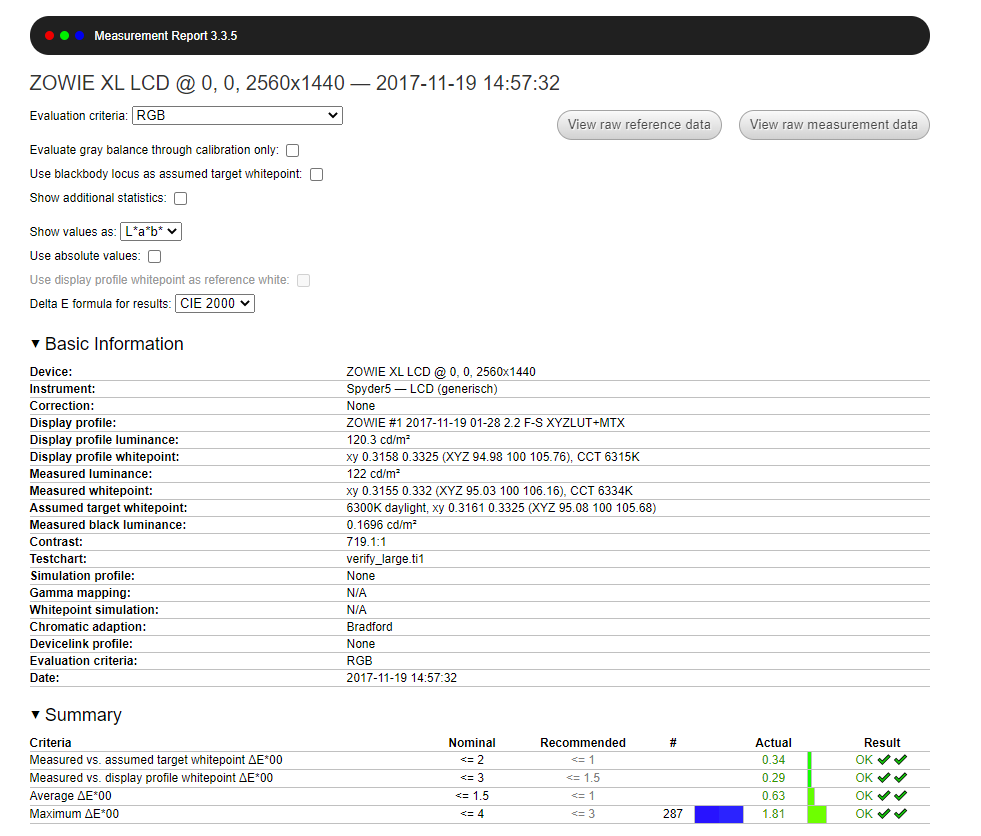Click actual value 0.34 in Summary

click(x=773, y=760)
